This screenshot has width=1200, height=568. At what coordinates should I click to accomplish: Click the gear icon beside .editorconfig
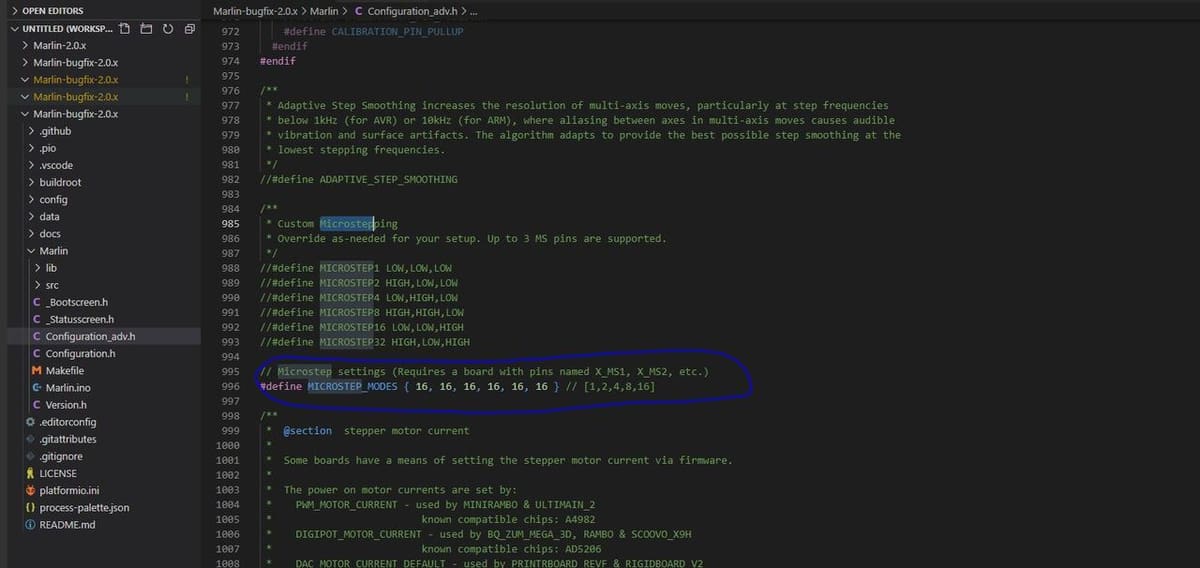[x=30, y=422]
